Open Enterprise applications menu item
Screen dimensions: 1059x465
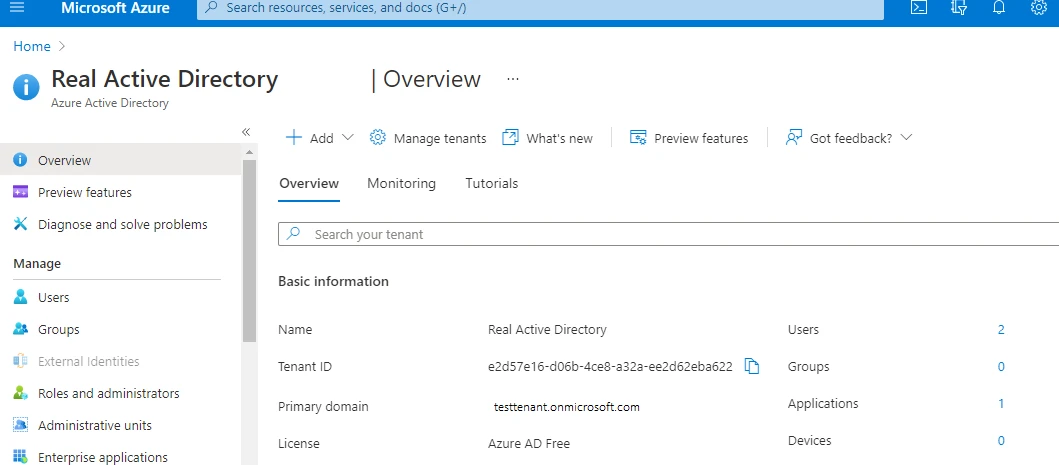click(x=120, y=457)
